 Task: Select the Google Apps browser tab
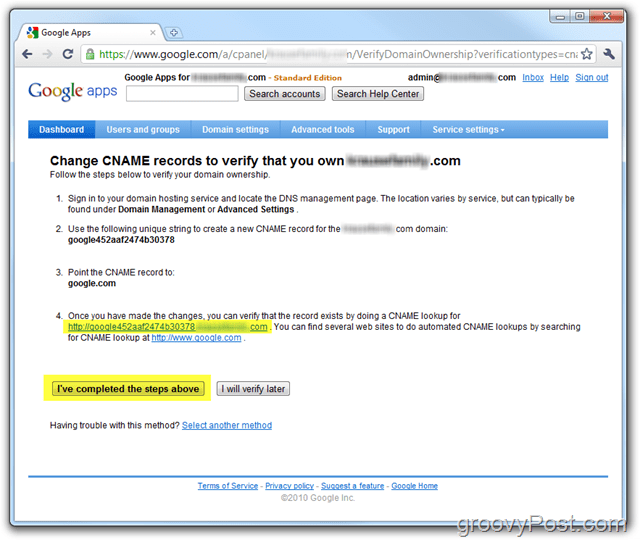point(90,33)
